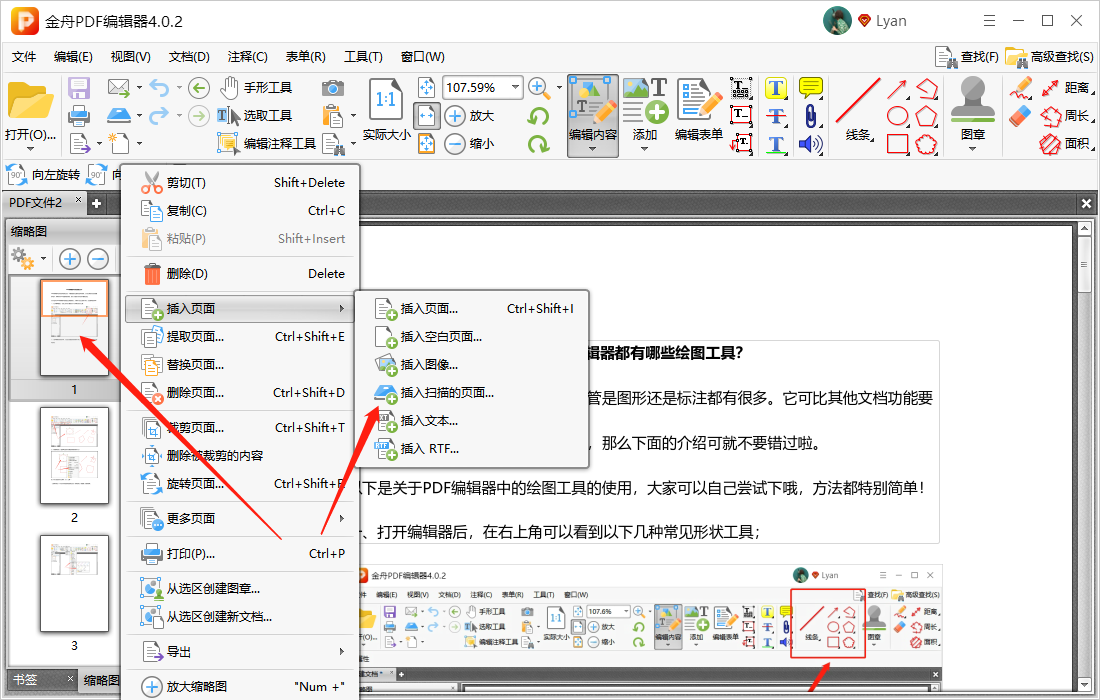
Task: Open the 文档(D) menu
Action: tap(189, 57)
